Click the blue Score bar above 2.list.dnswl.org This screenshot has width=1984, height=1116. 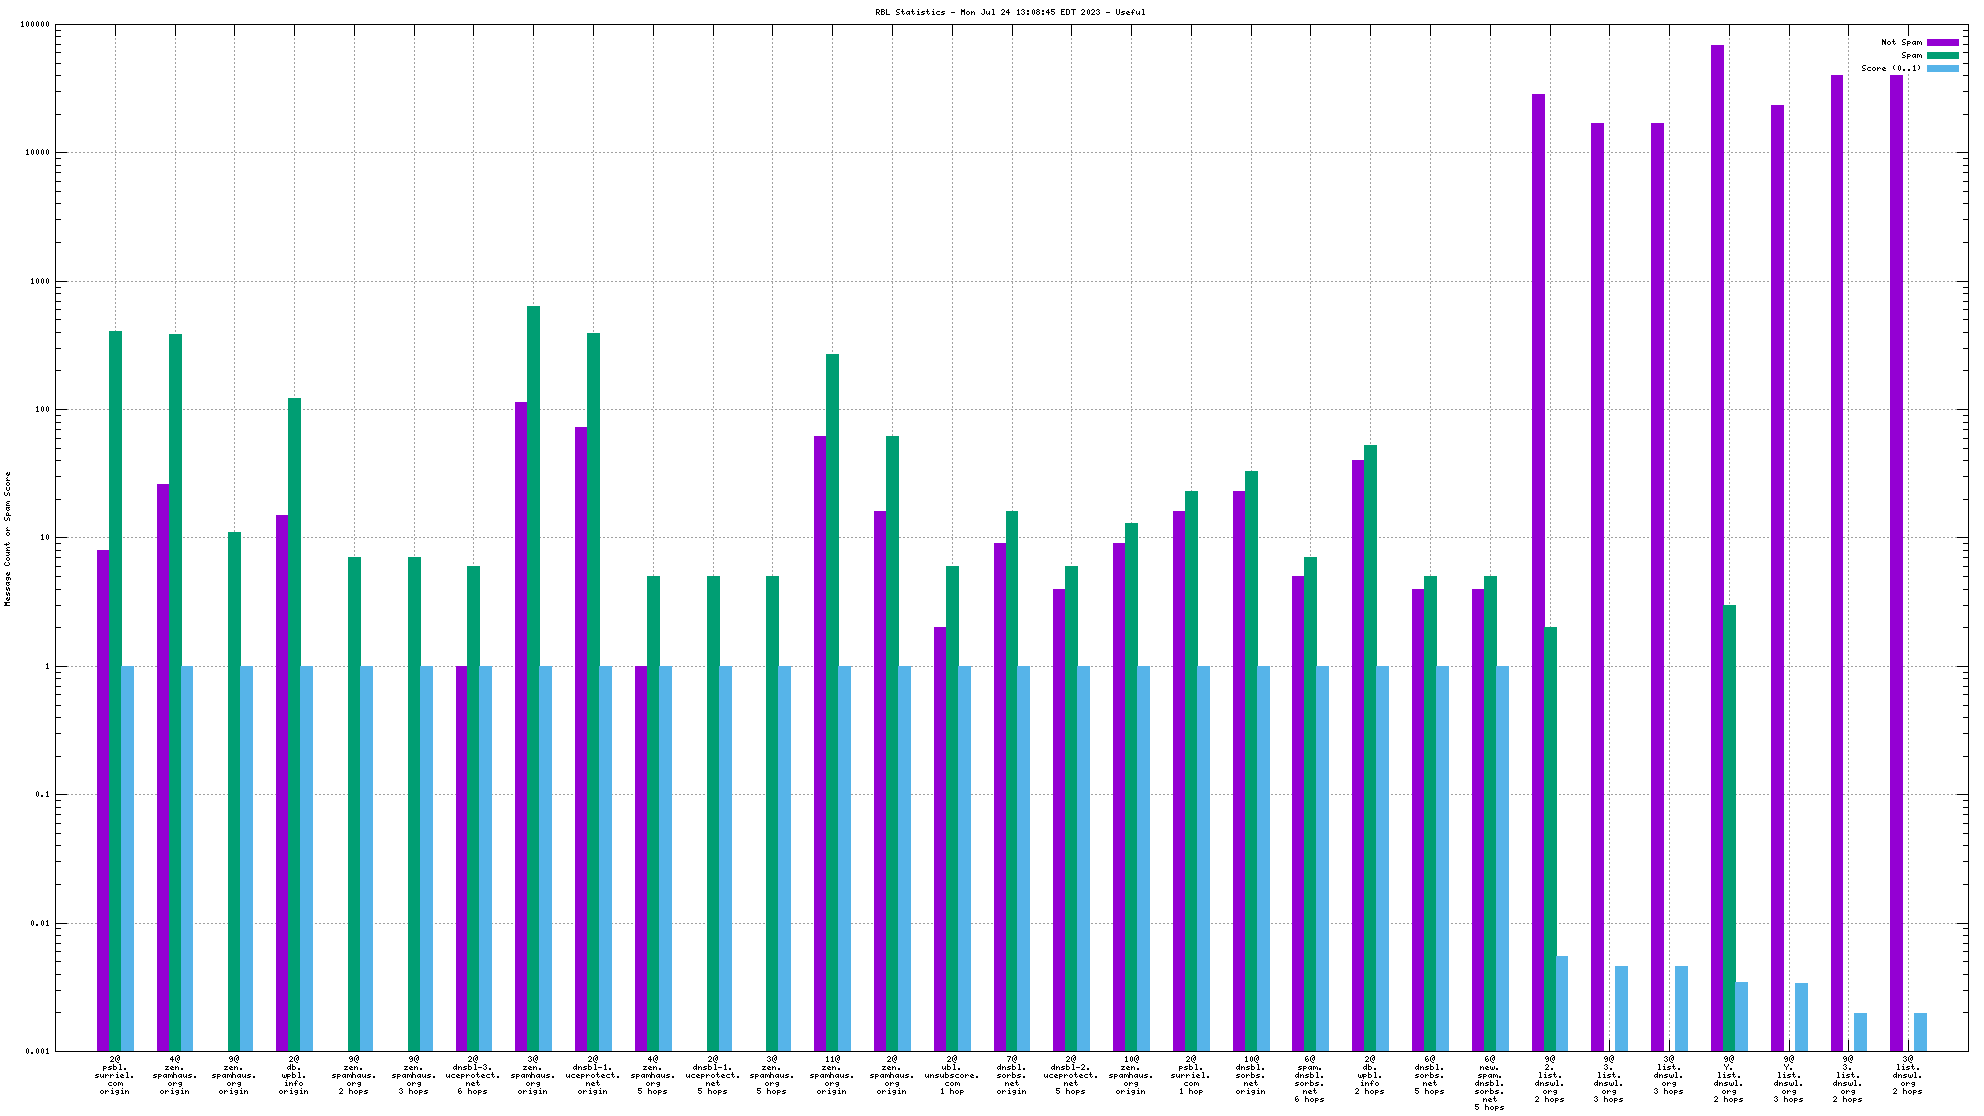tap(1562, 1003)
